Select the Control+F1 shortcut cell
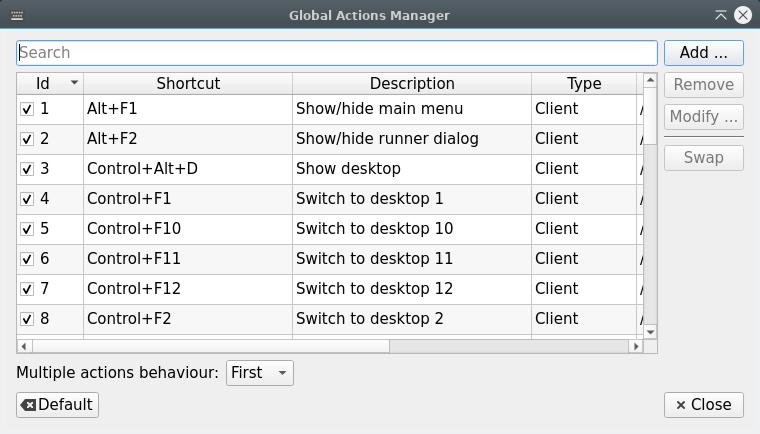760x434 pixels. [x=188, y=199]
